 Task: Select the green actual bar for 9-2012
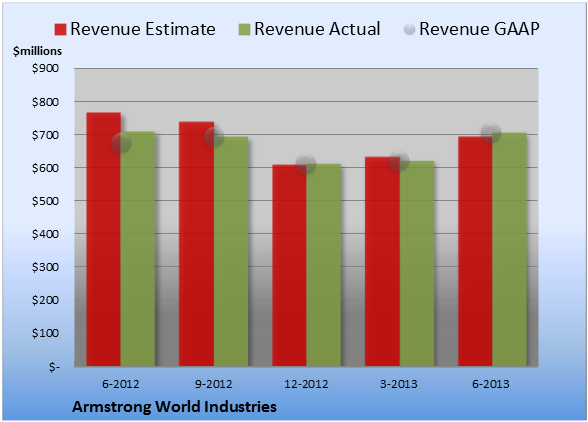point(231,251)
